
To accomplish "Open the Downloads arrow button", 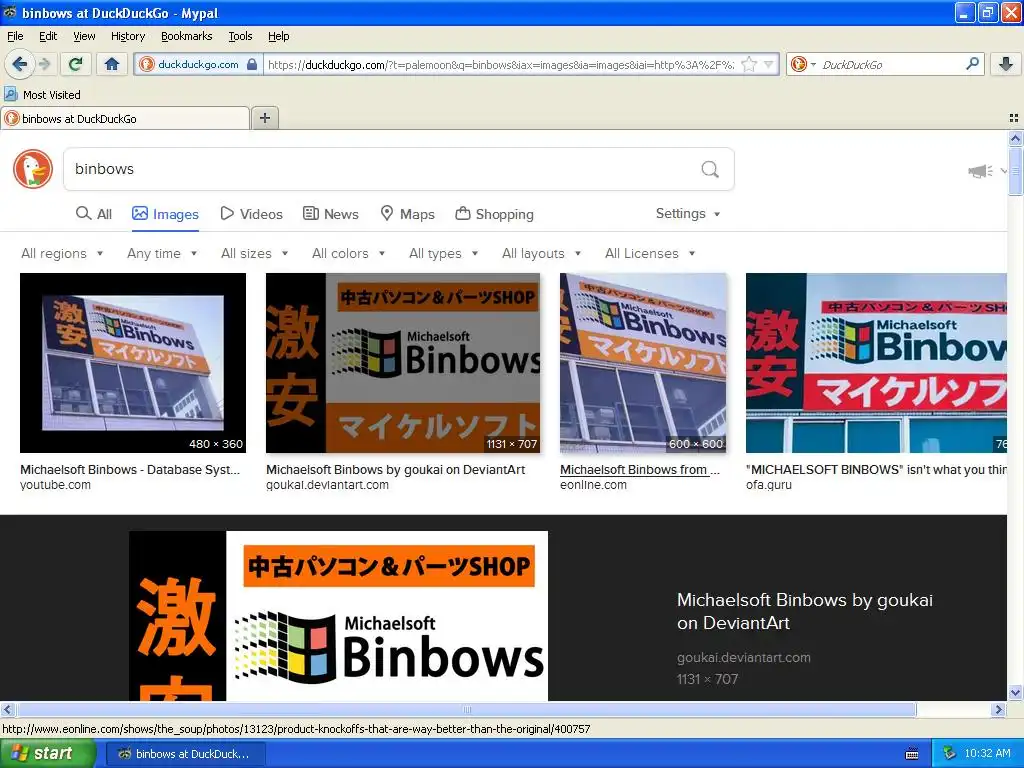I will [x=1006, y=64].
